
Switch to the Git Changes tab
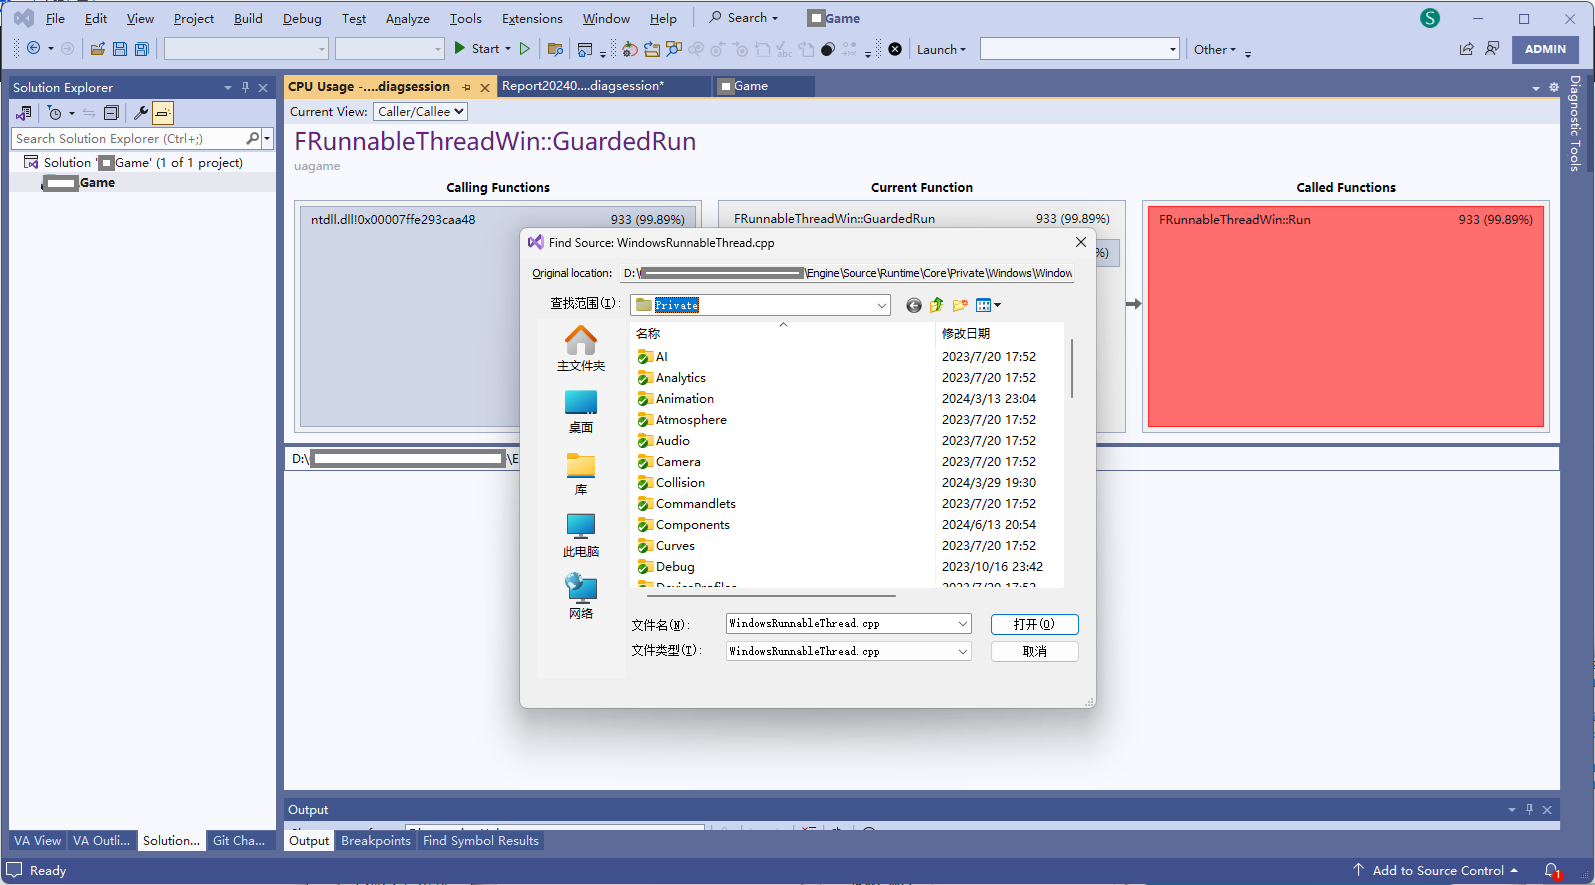239,841
